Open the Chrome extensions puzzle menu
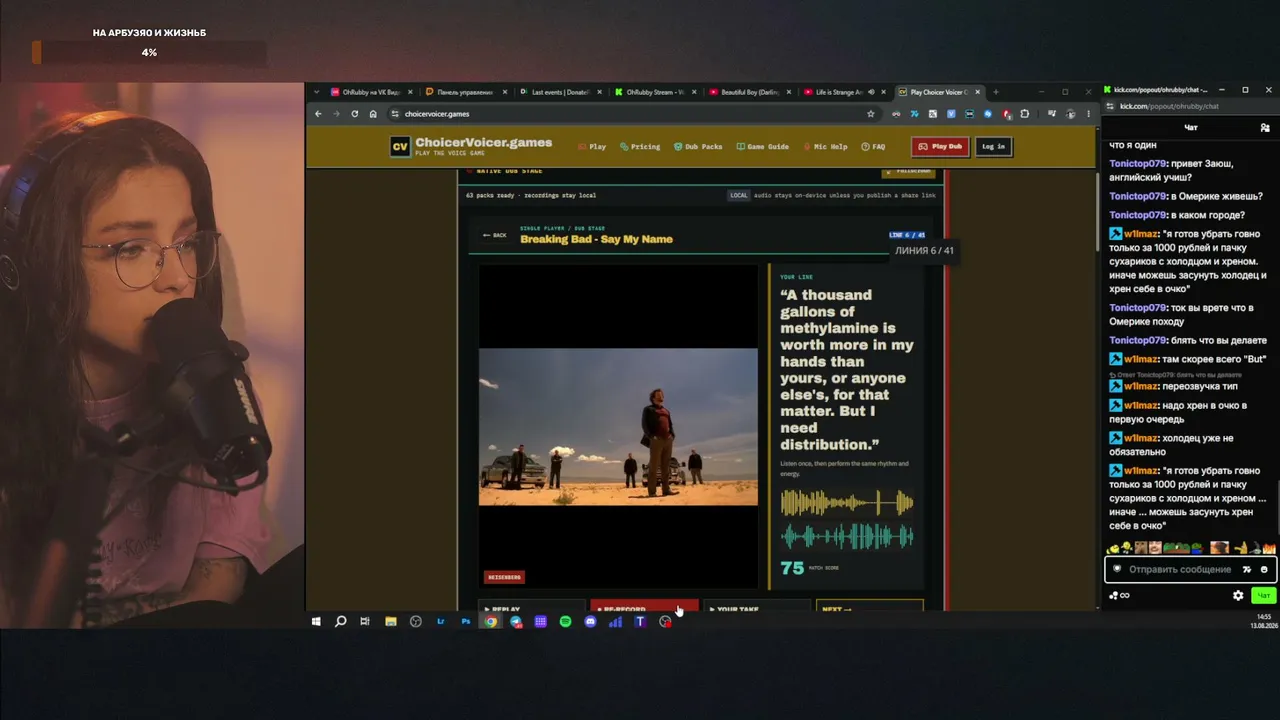The width and height of the screenshot is (1280, 720). coord(1025,114)
